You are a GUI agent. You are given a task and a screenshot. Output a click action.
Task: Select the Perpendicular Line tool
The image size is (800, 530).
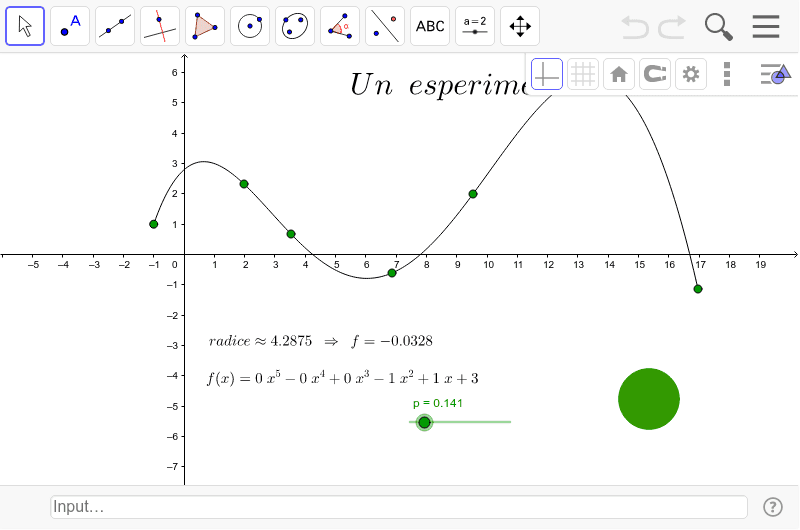(160, 26)
